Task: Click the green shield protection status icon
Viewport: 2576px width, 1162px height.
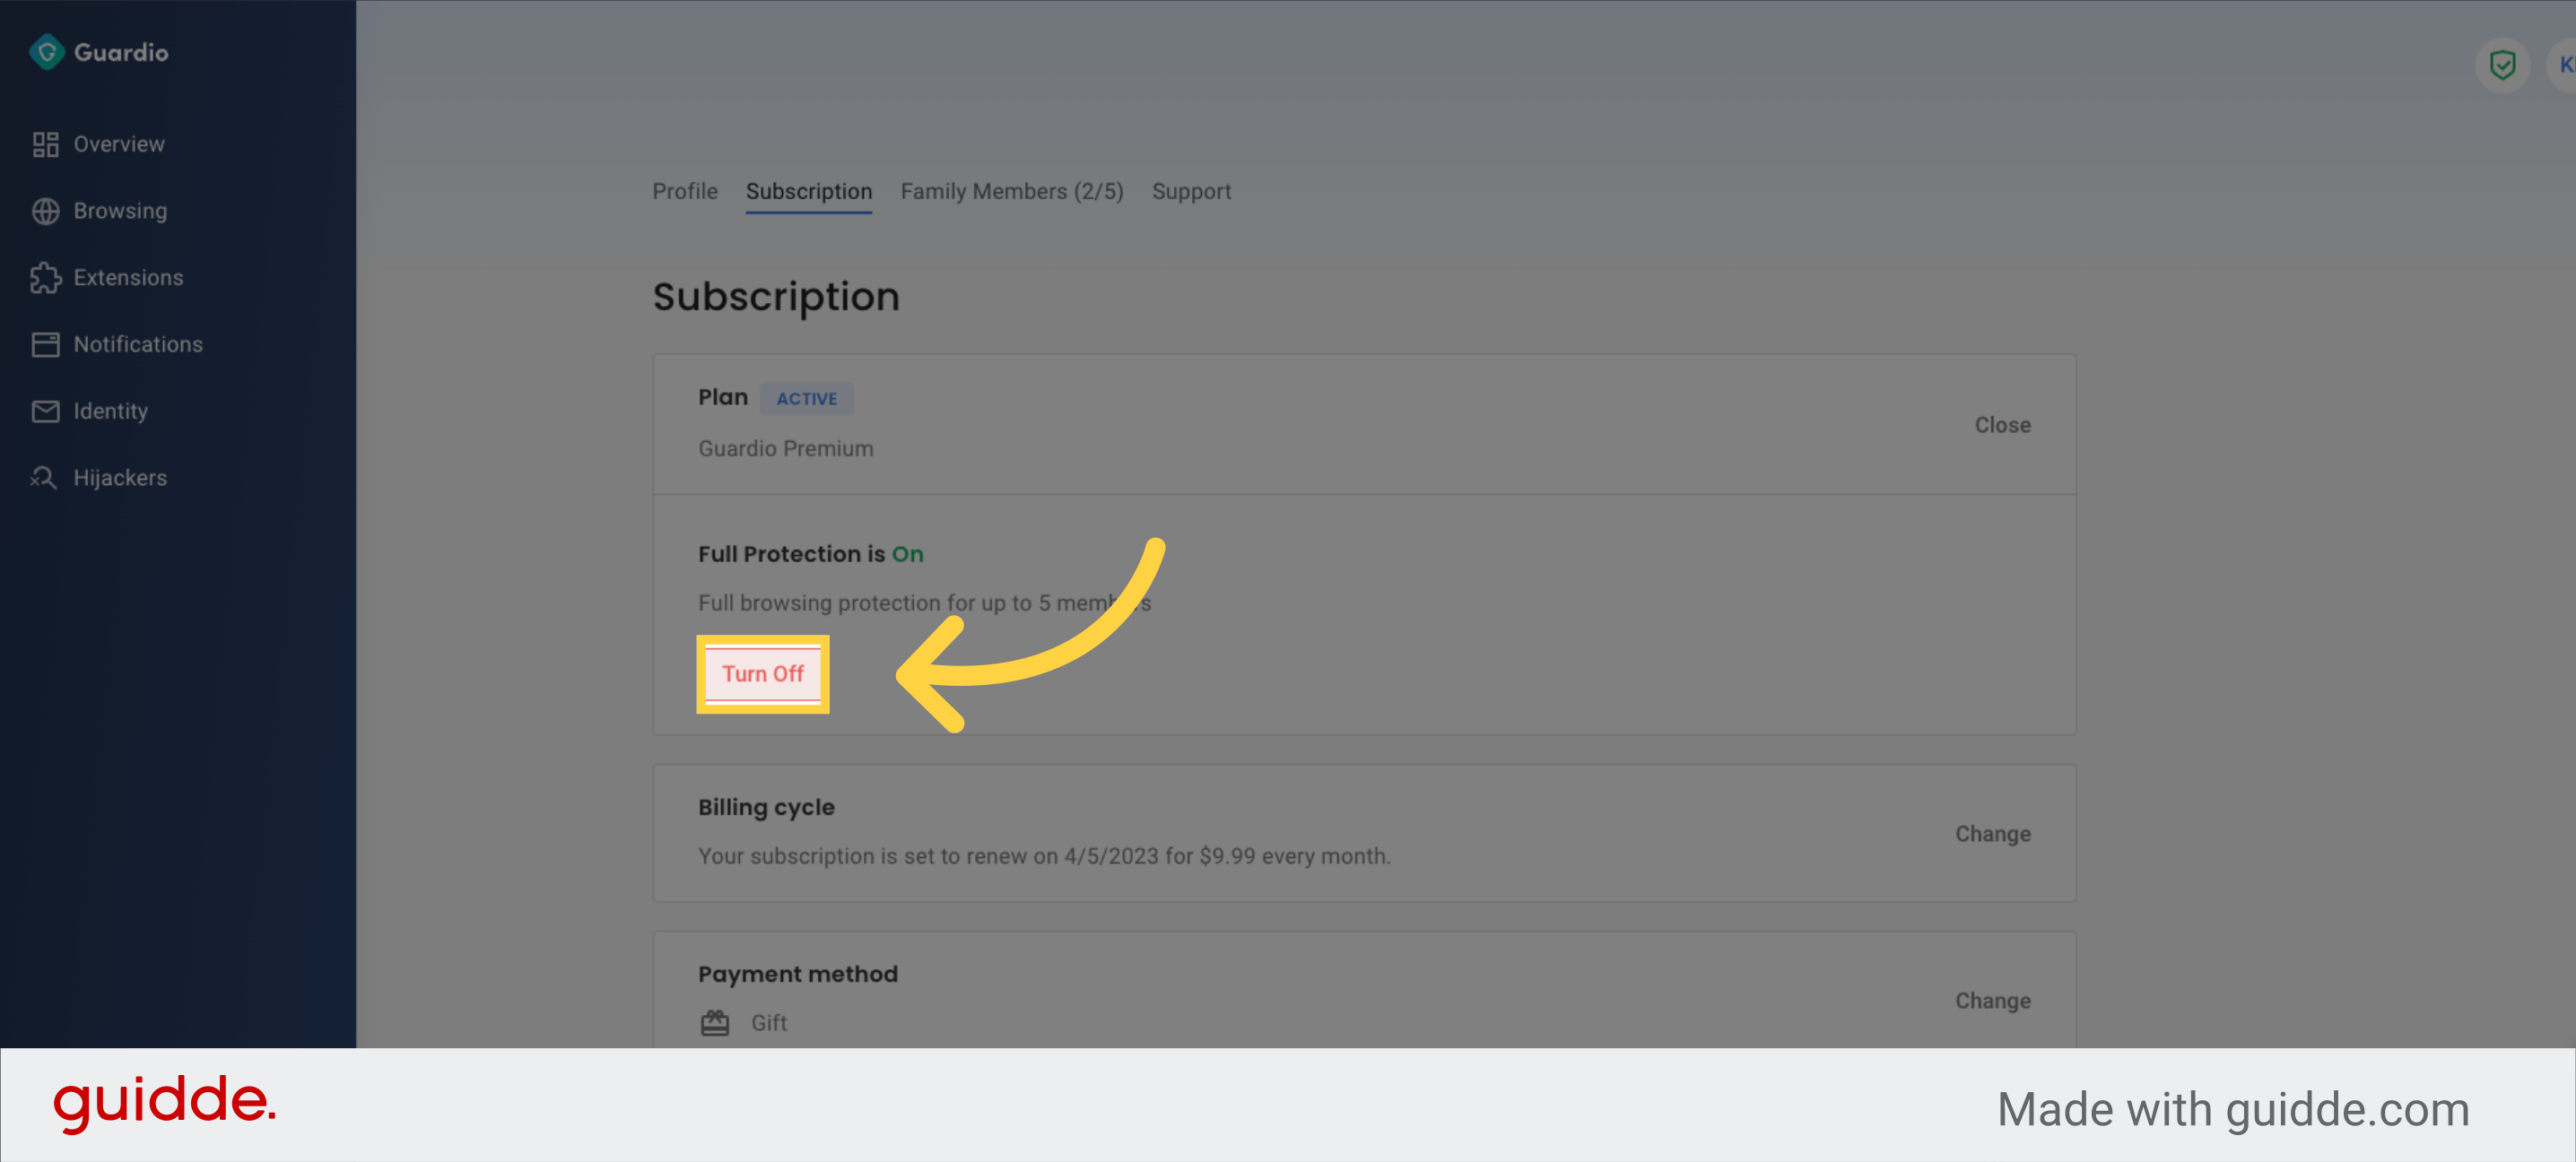Action: click(x=2502, y=65)
